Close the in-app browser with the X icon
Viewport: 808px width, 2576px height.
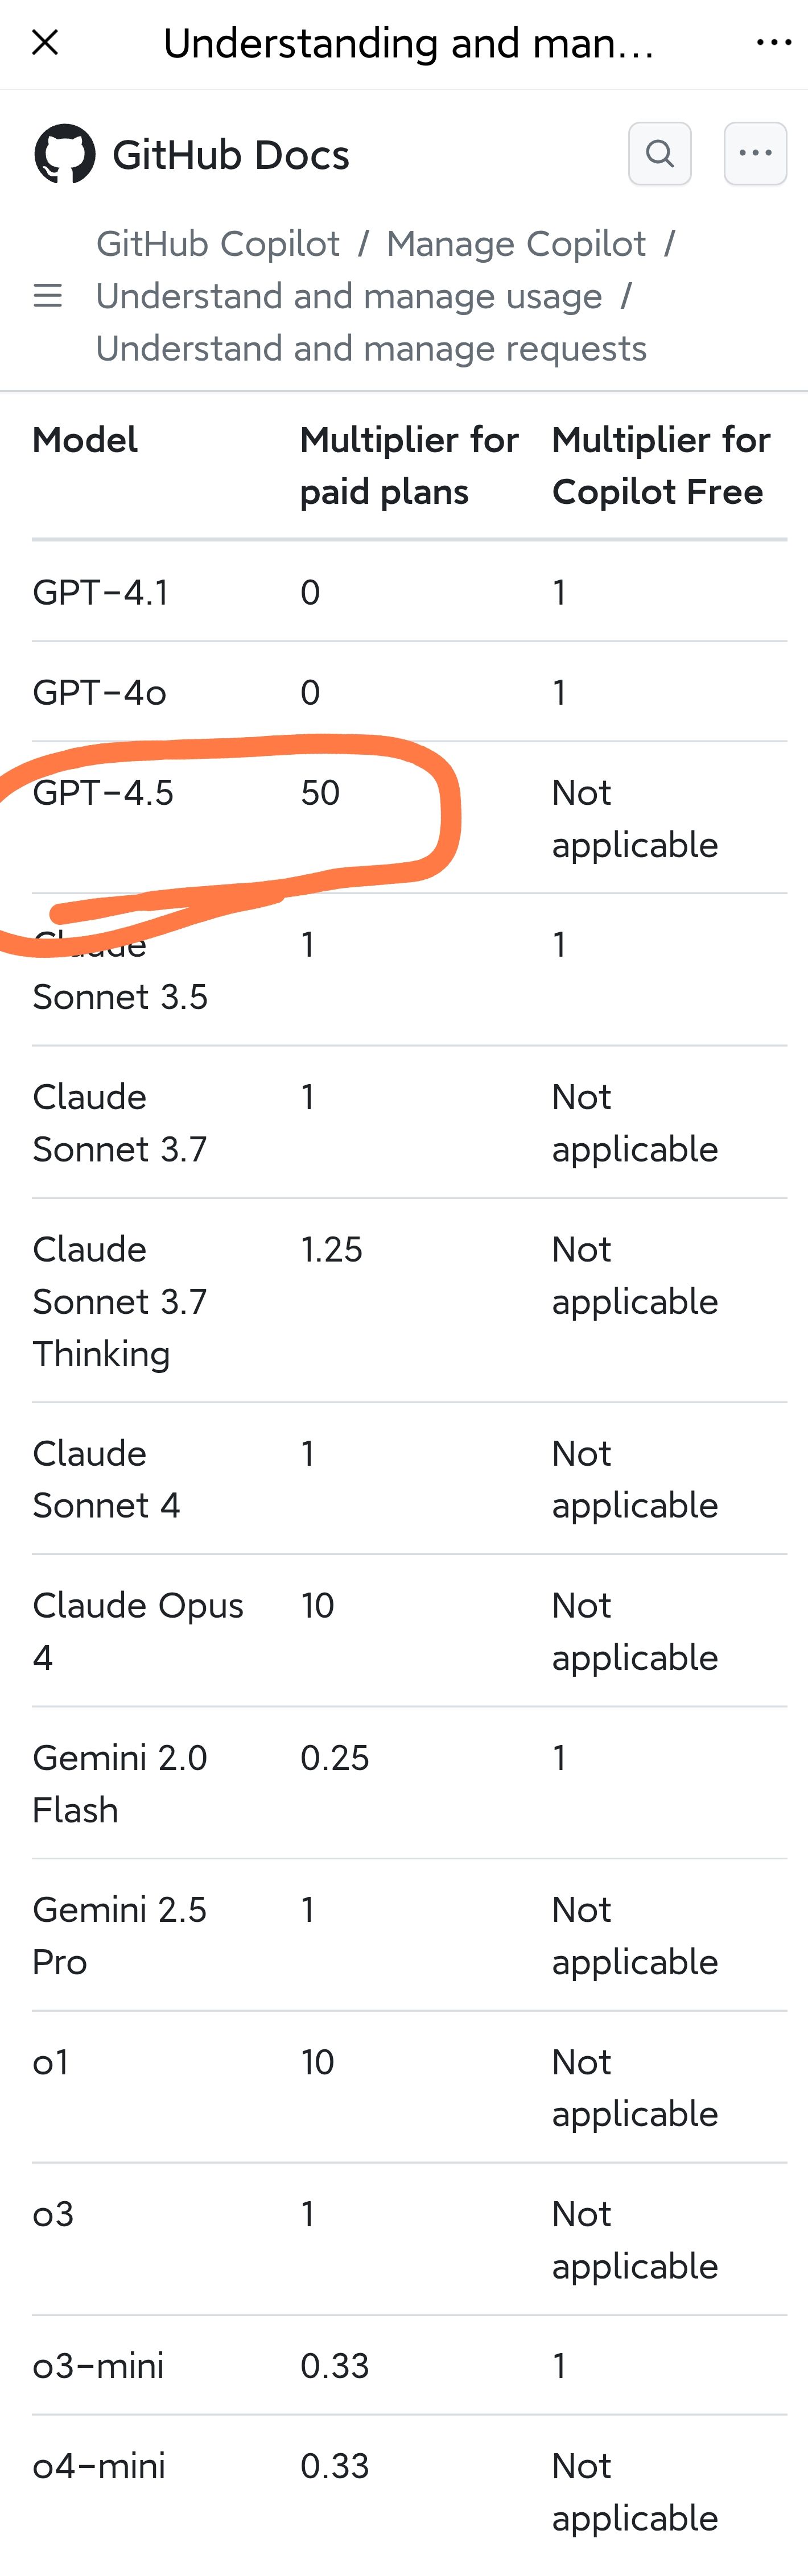(45, 43)
